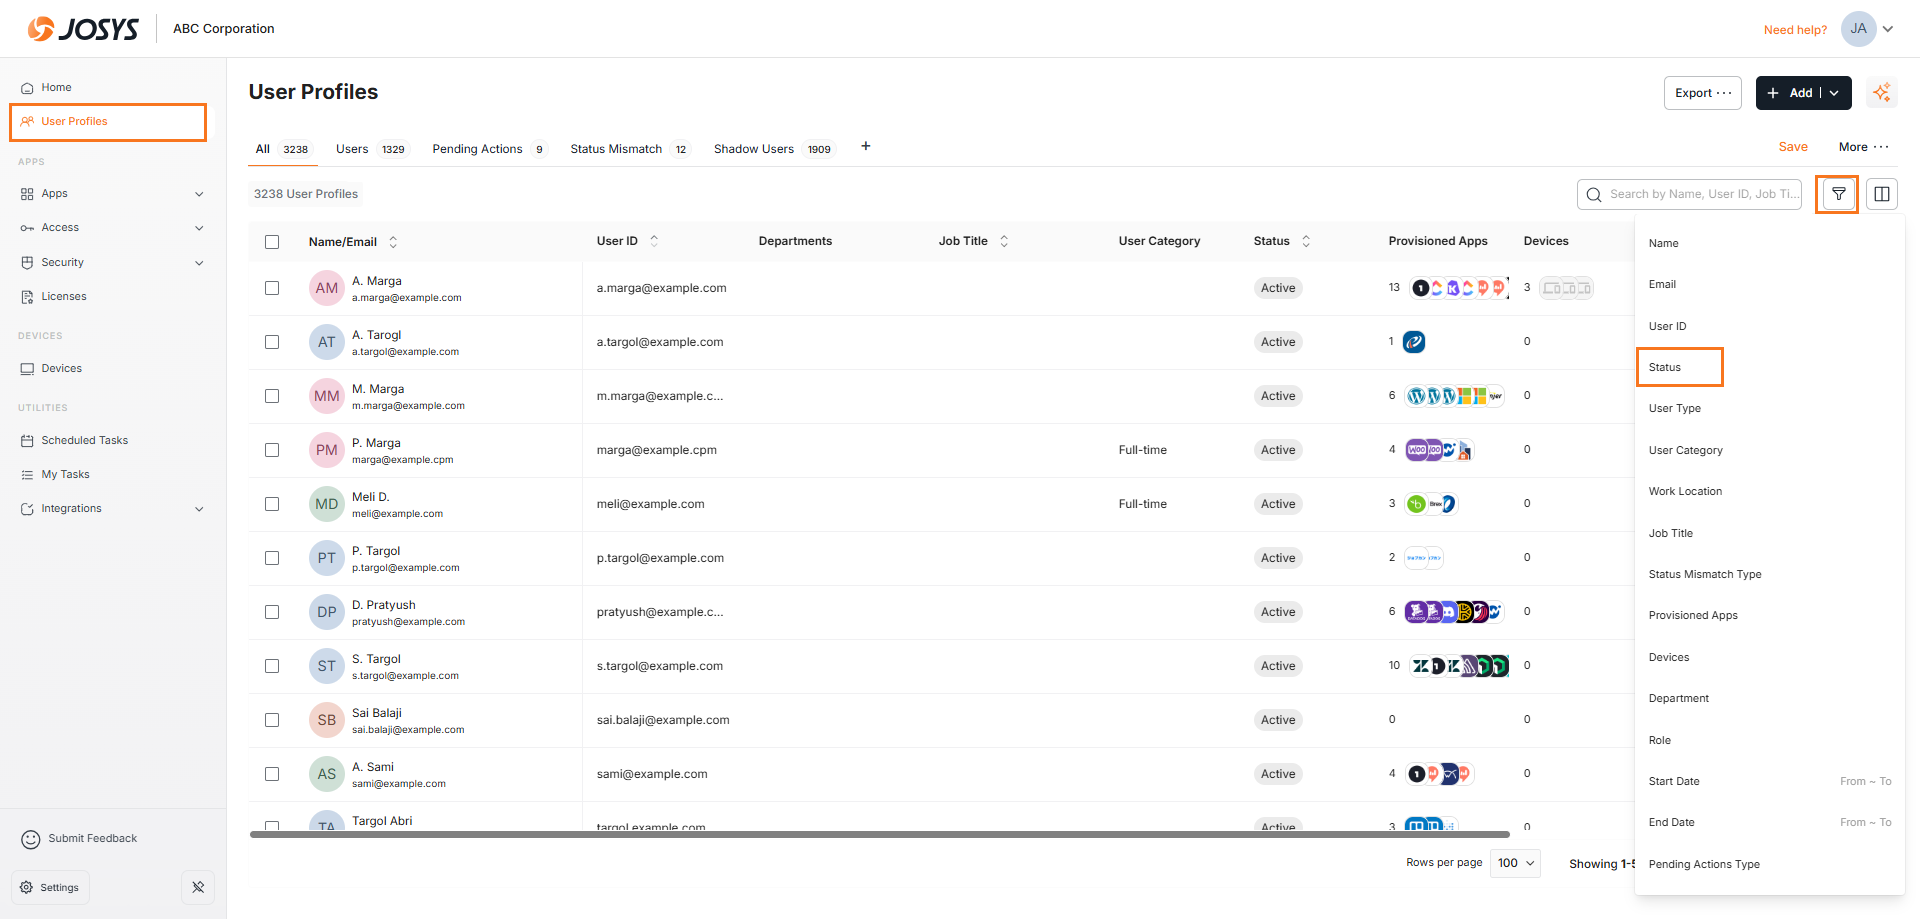1920x919 pixels.
Task: Open Scheduled Tasks in sidebar
Action: tap(84, 440)
